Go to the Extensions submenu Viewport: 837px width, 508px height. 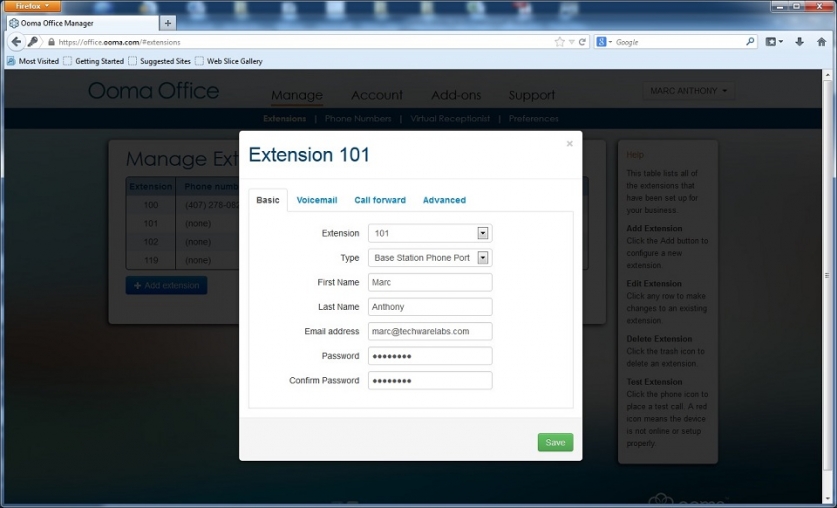coord(285,118)
